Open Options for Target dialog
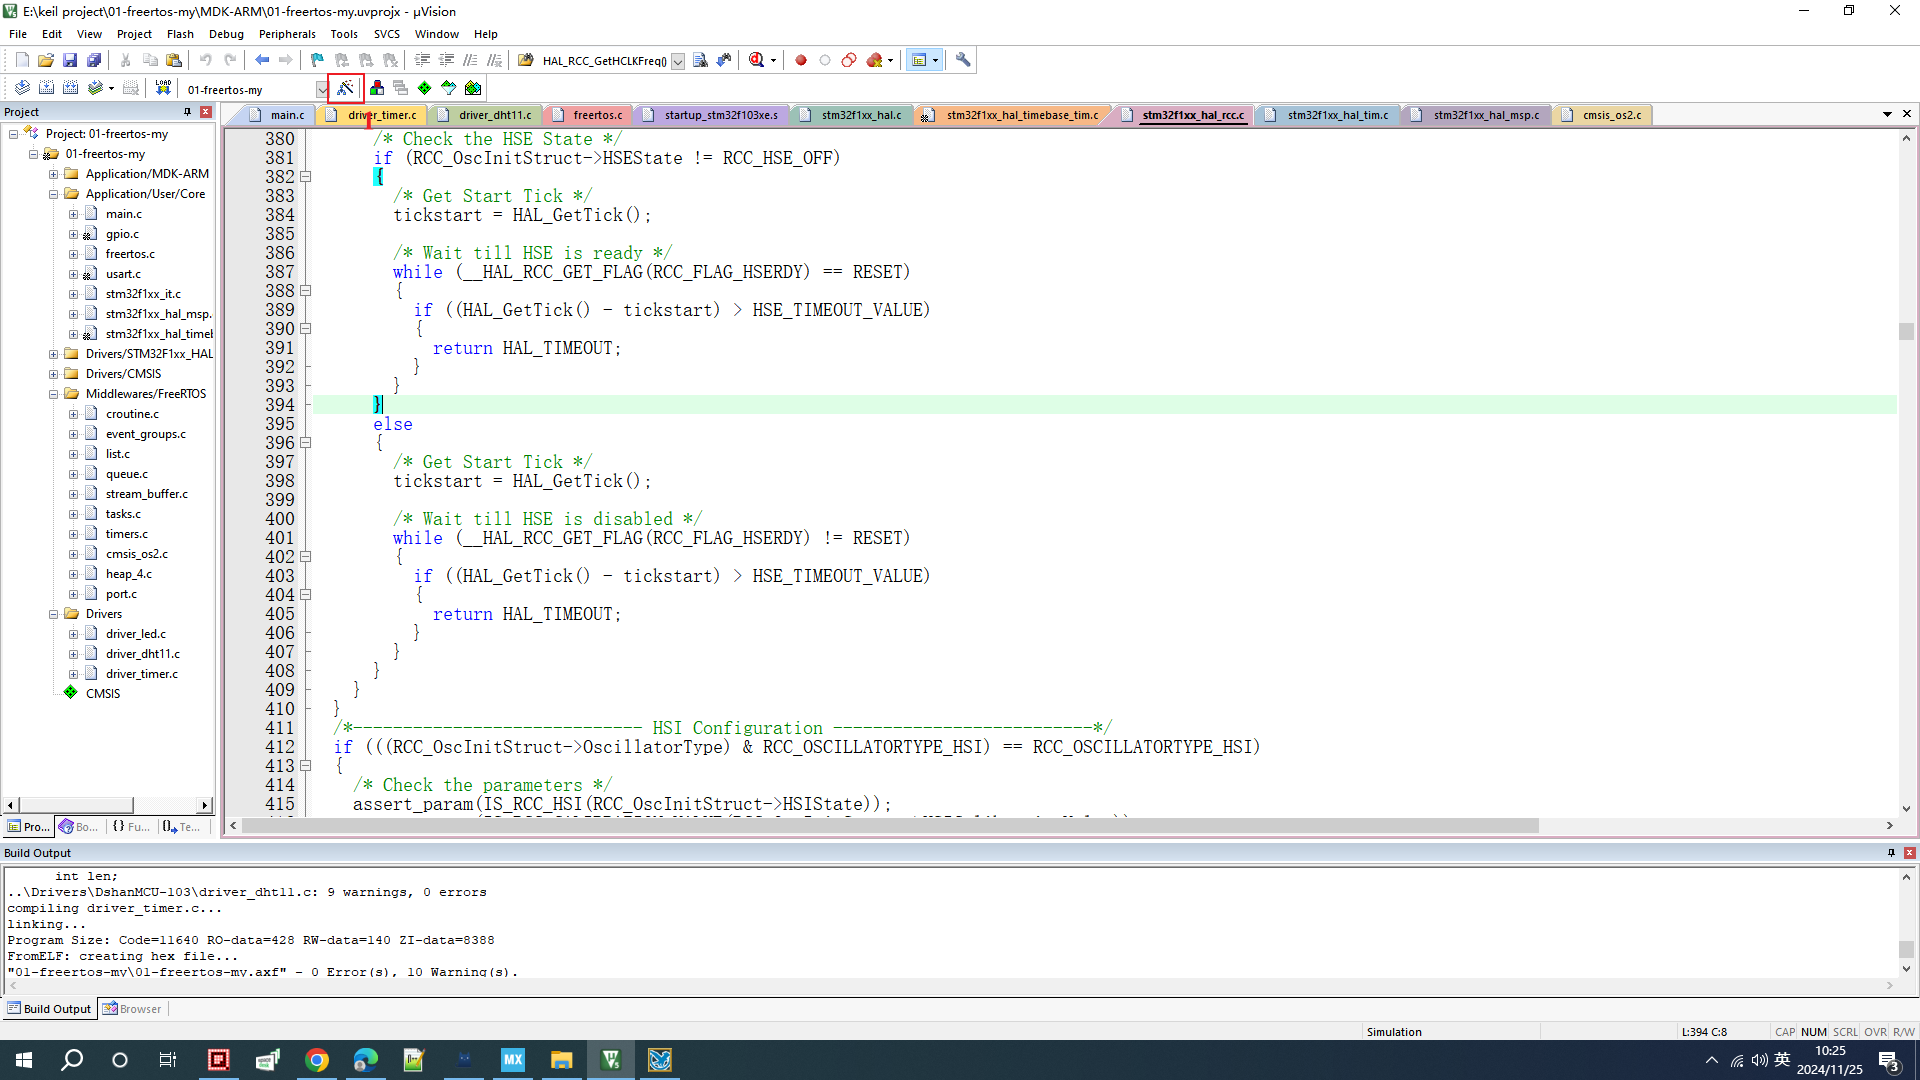Image resolution: width=1920 pixels, height=1080 pixels. click(345, 89)
